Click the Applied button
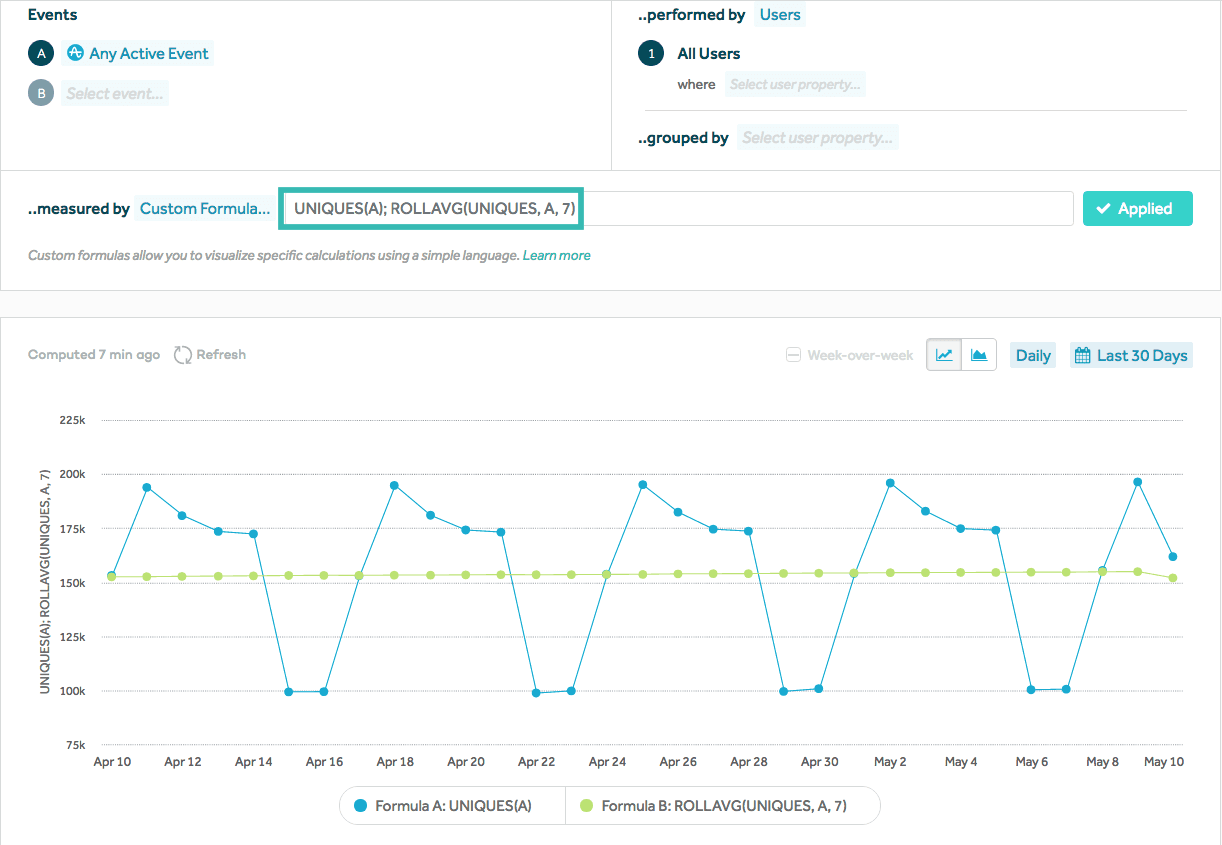The image size is (1222, 845). click(1137, 209)
